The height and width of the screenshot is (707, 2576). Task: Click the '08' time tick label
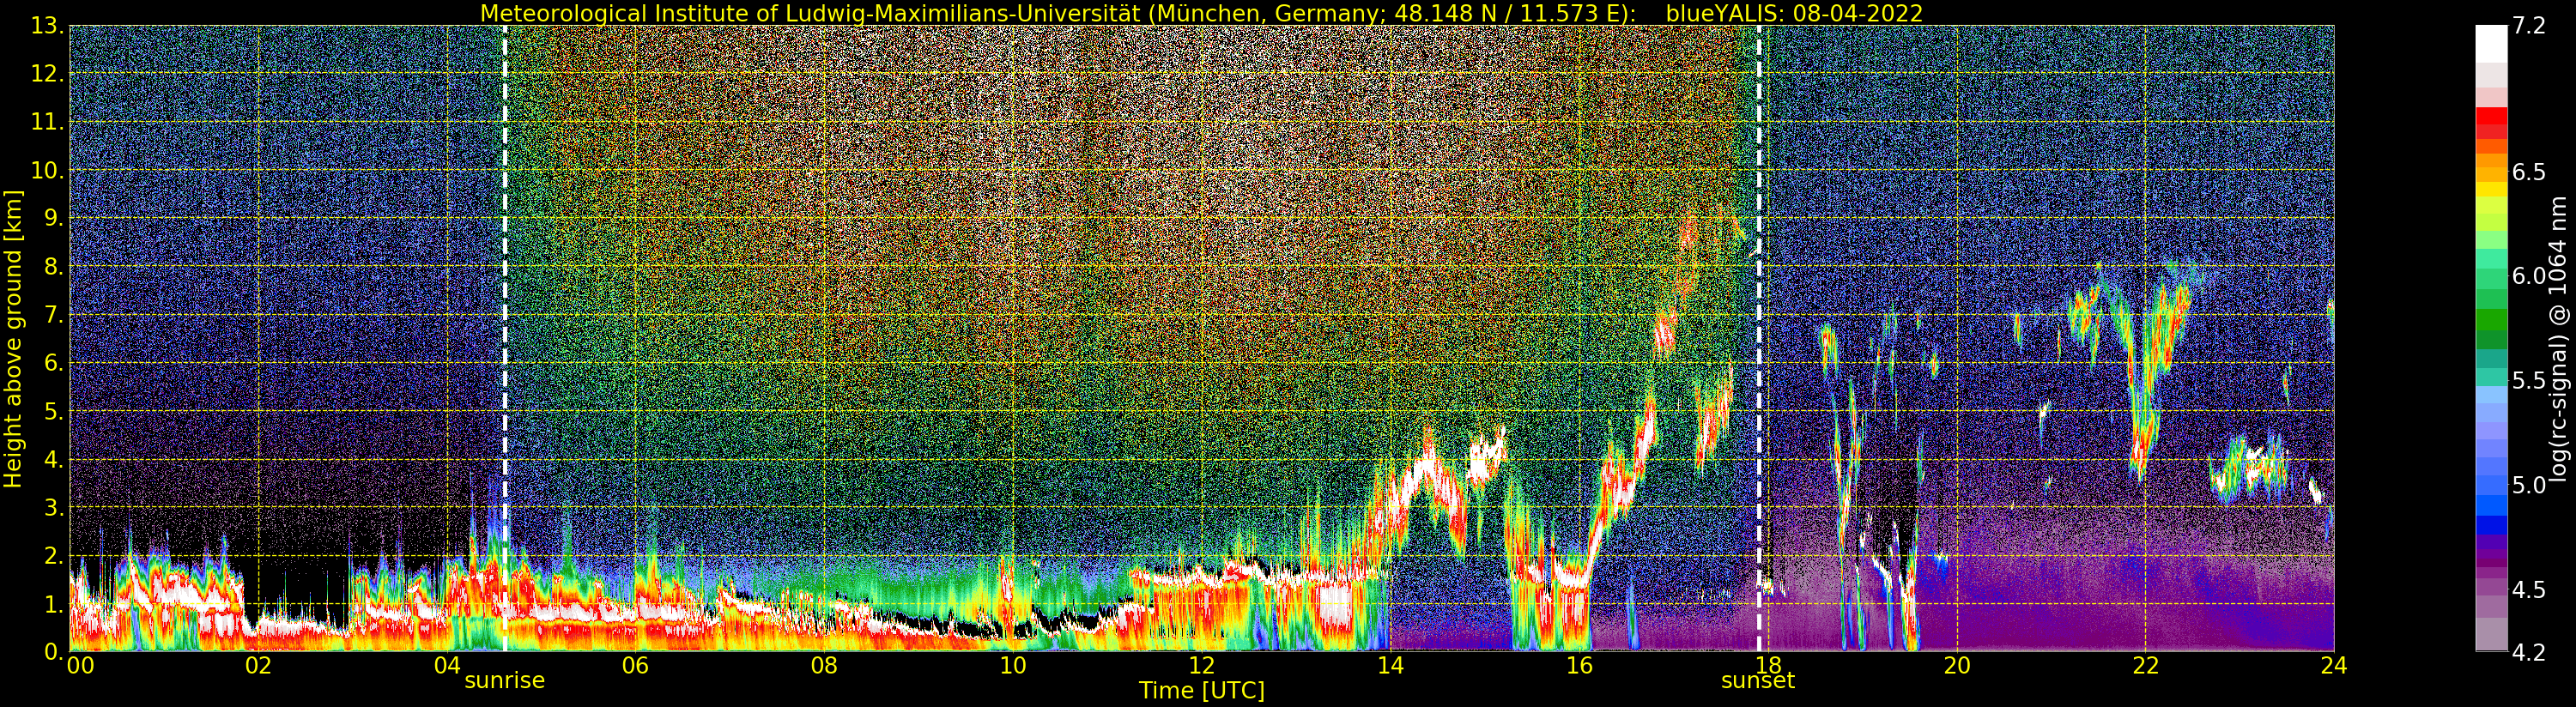pos(824,666)
